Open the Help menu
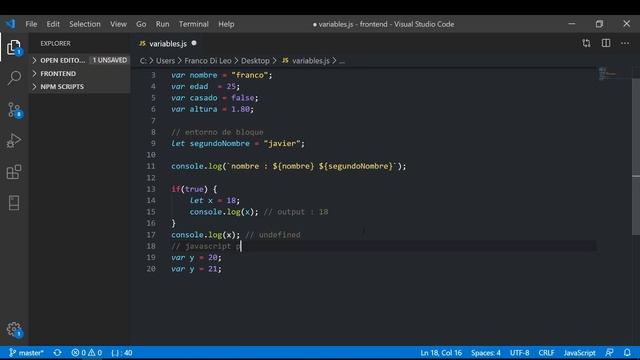640x360 pixels. coord(226,24)
